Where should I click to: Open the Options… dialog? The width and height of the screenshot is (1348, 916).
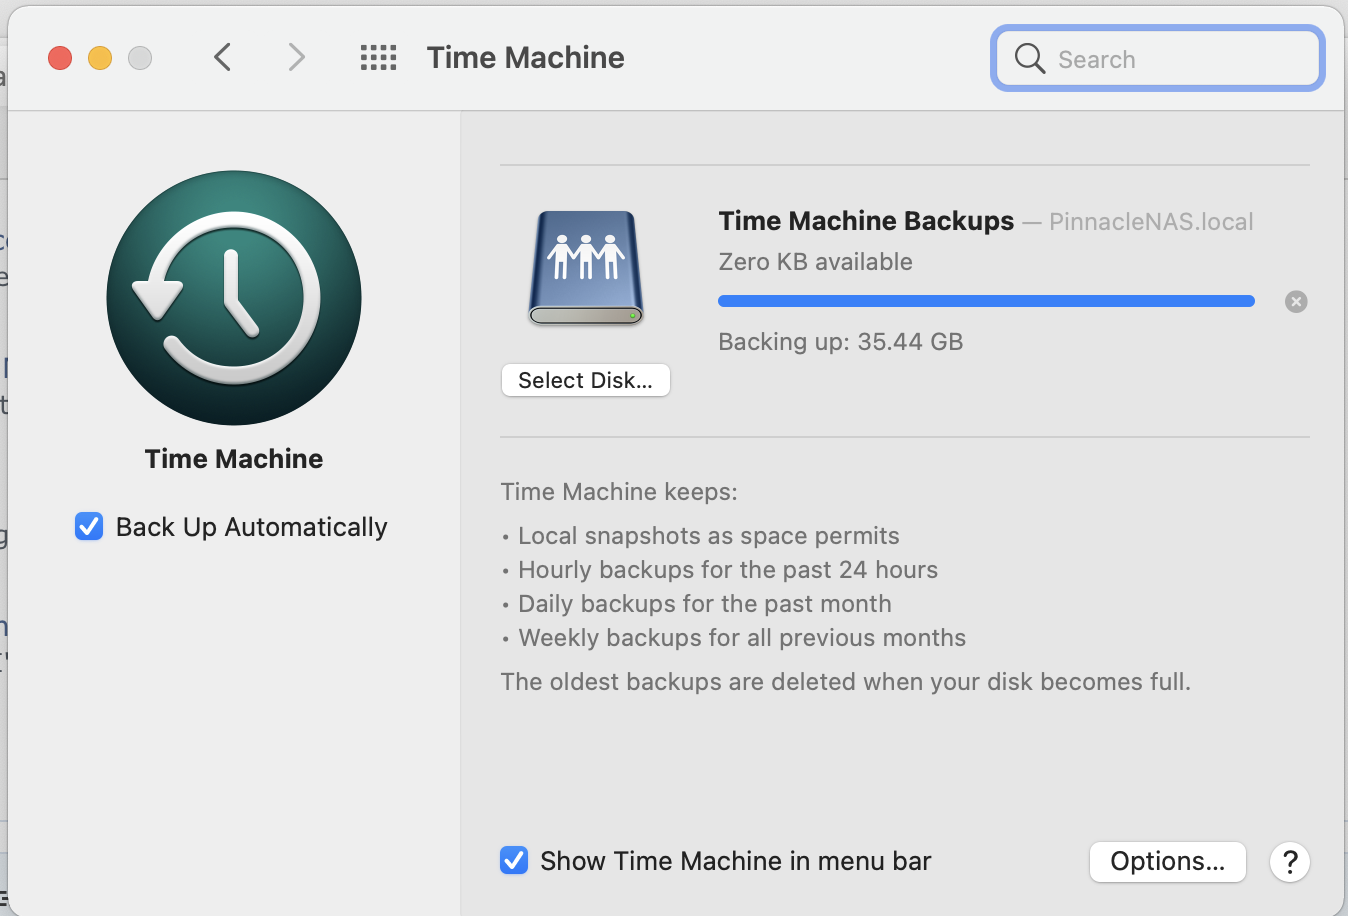tap(1167, 862)
